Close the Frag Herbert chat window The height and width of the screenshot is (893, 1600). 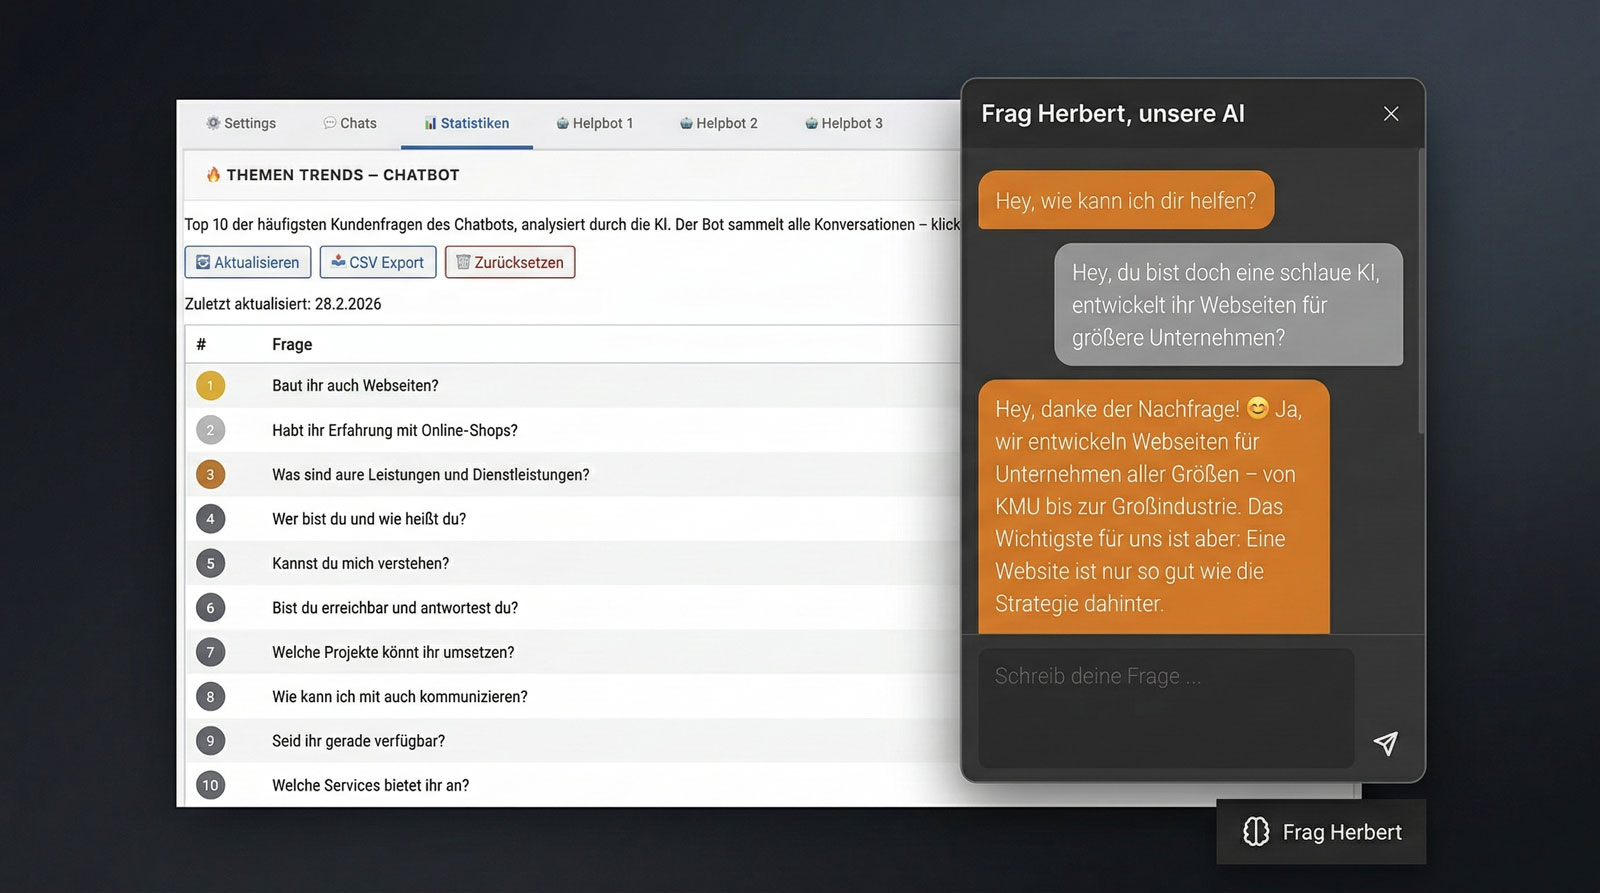click(x=1390, y=114)
